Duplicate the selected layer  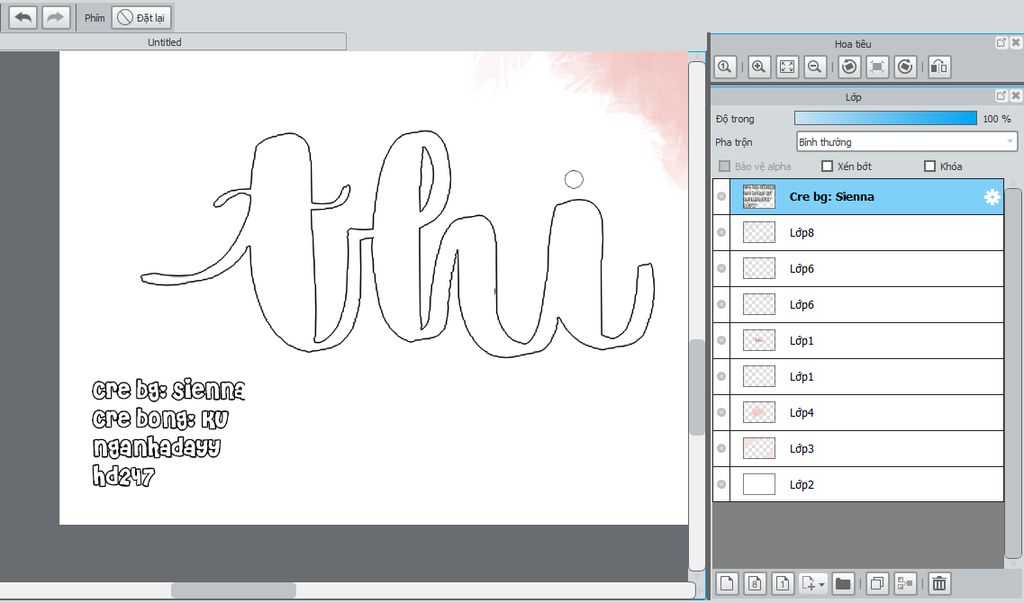click(877, 583)
